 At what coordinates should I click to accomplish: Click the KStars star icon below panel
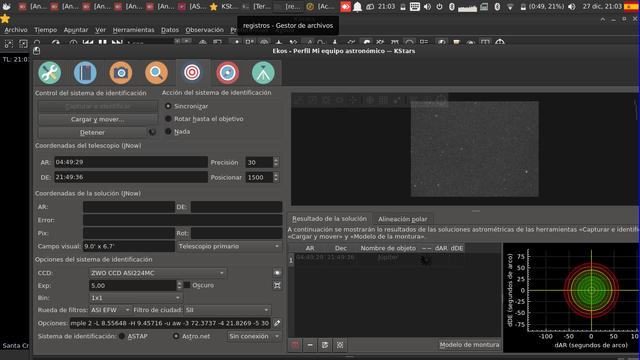[5, 19]
